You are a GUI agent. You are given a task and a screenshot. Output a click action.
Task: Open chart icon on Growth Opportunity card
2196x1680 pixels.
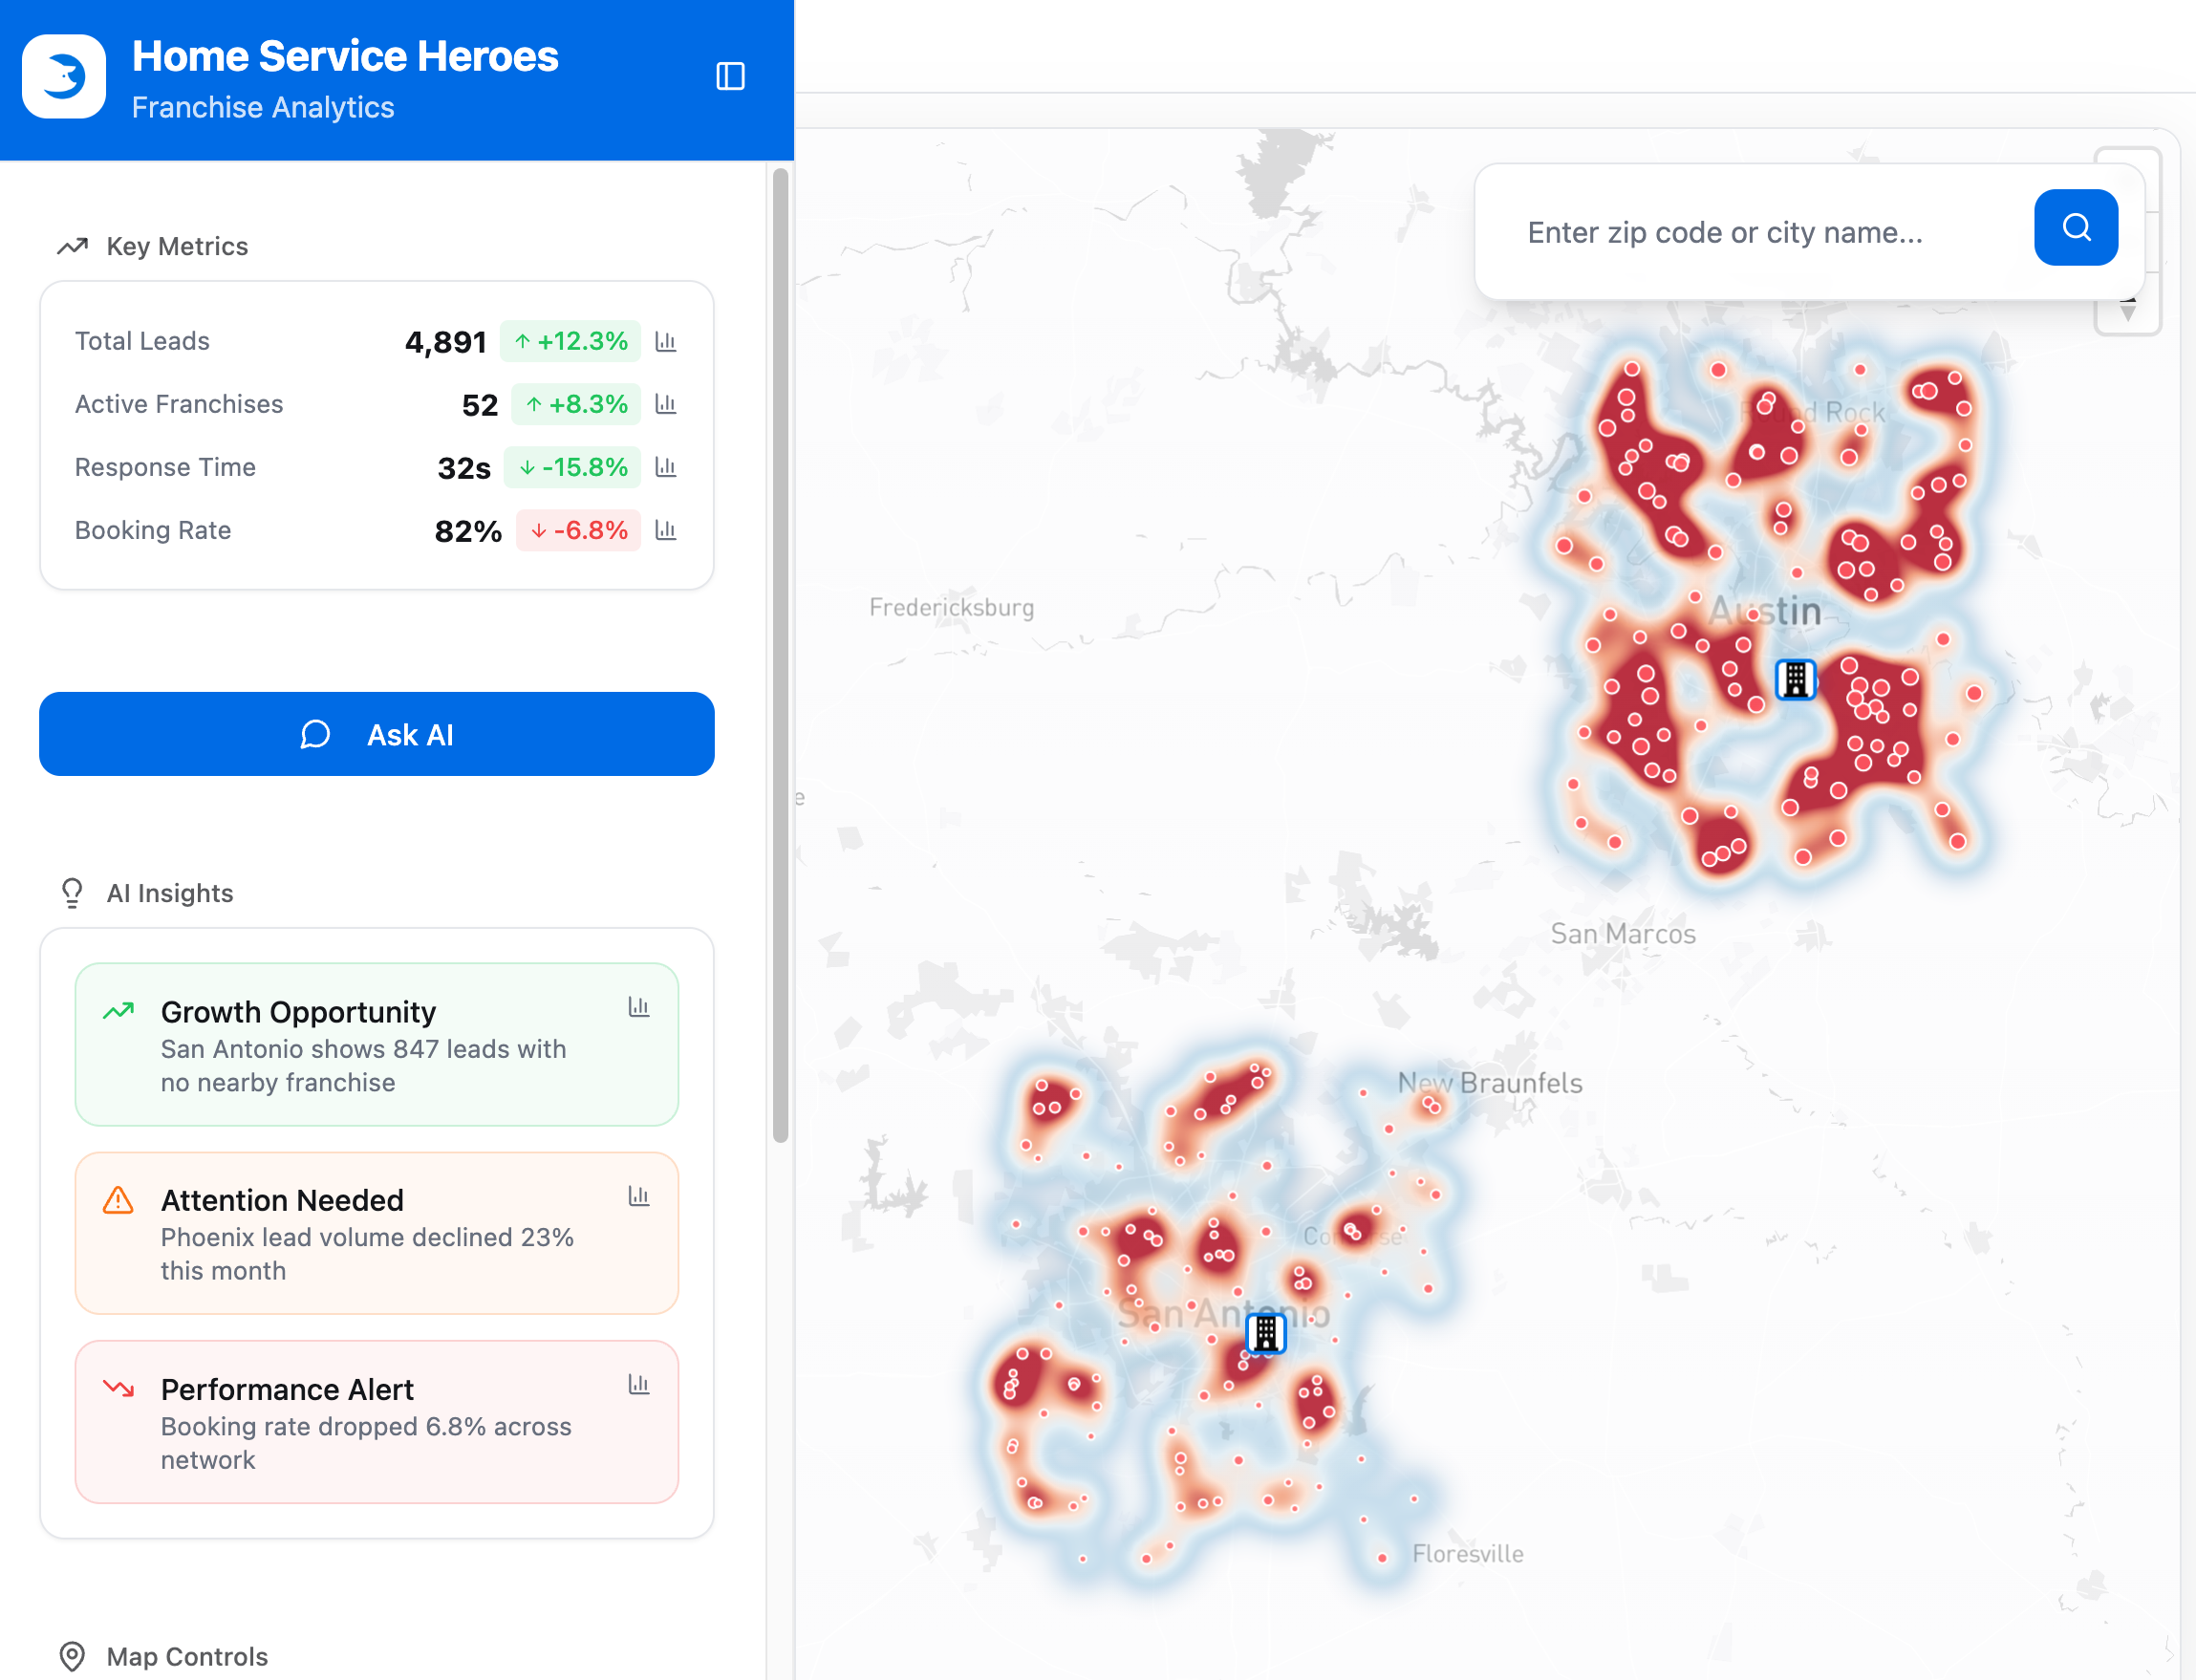[x=639, y=1007]
